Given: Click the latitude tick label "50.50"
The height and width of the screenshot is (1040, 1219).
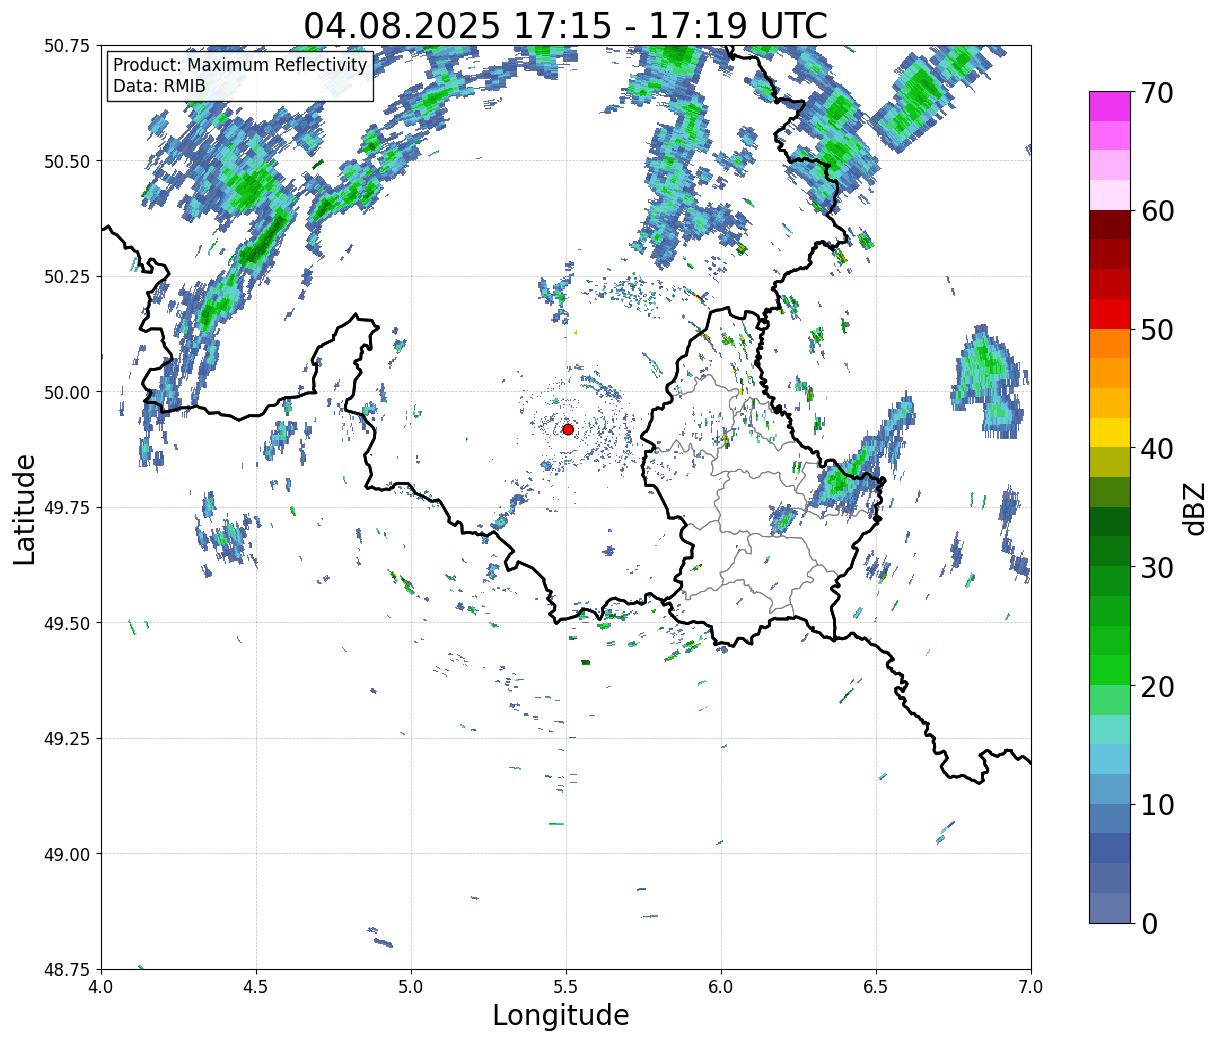Looking at the screenshot, I should (67, 161).
